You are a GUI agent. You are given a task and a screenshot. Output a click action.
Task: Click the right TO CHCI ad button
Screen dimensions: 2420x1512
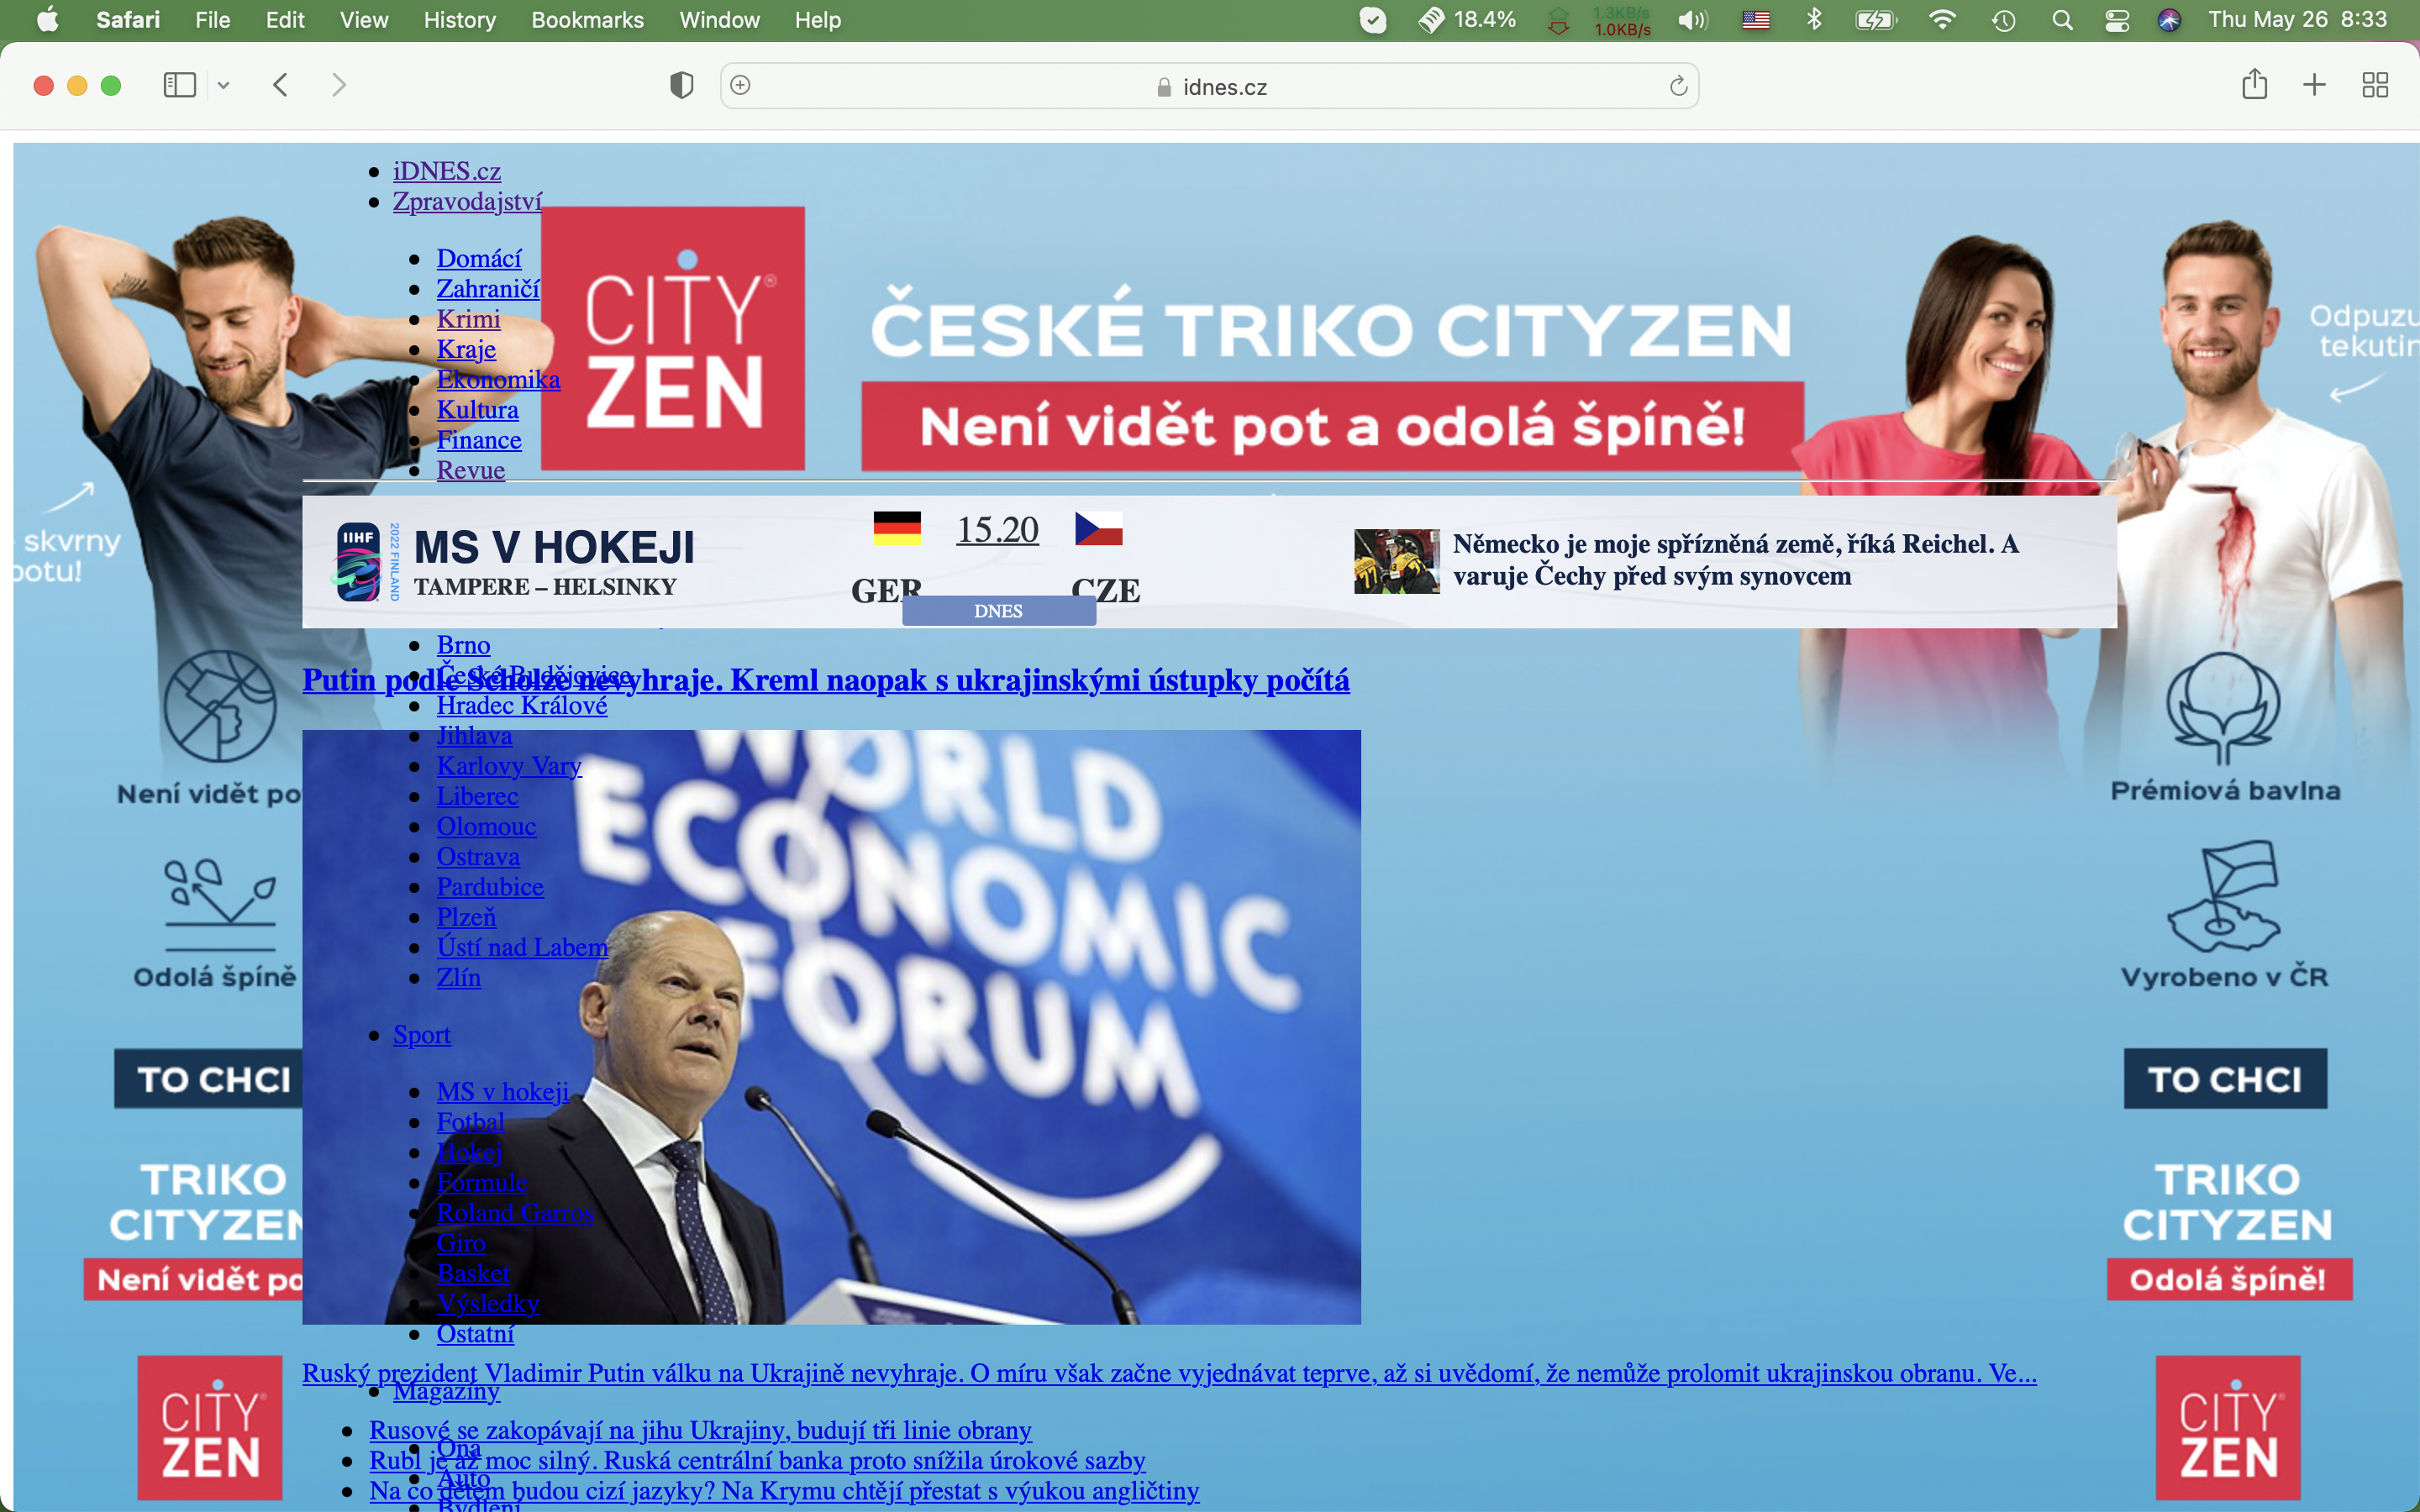[2225, 1079]
